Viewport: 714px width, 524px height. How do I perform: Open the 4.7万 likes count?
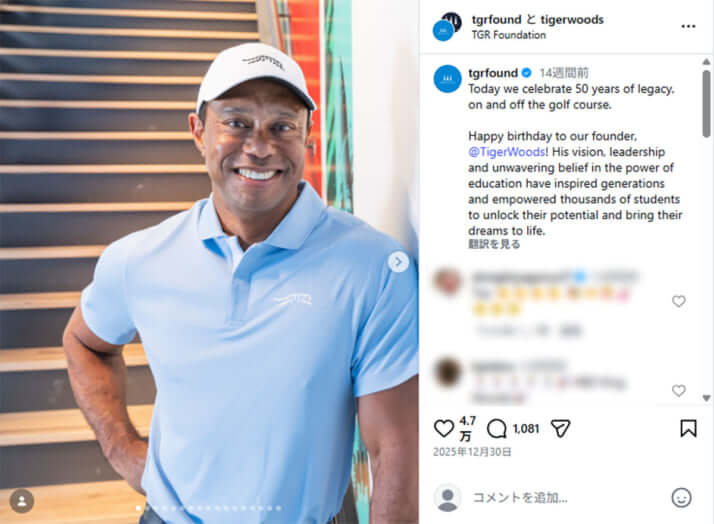467,428
